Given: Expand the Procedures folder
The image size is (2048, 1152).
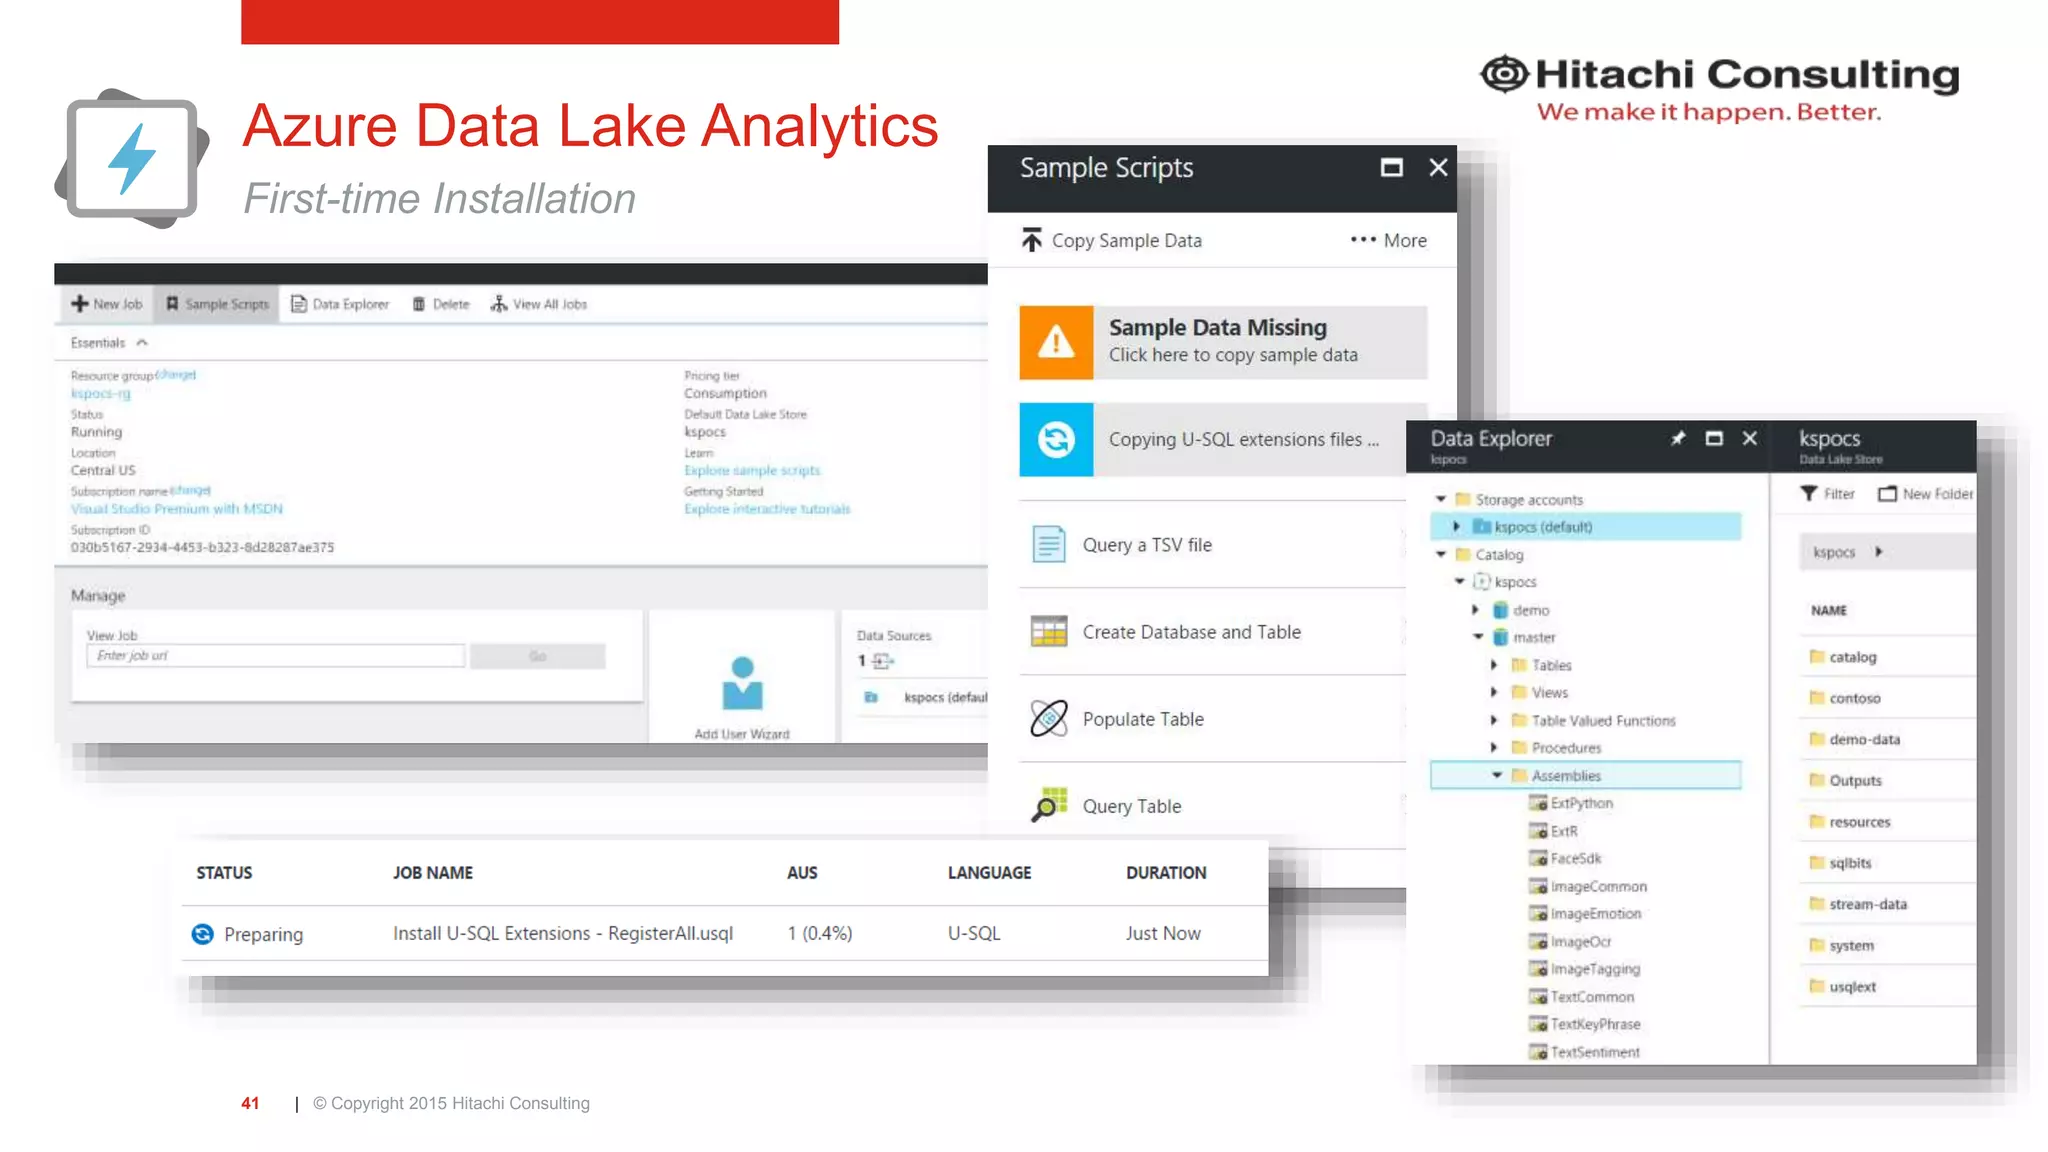Looking at the screenshot, I should tap(1494, 747).
